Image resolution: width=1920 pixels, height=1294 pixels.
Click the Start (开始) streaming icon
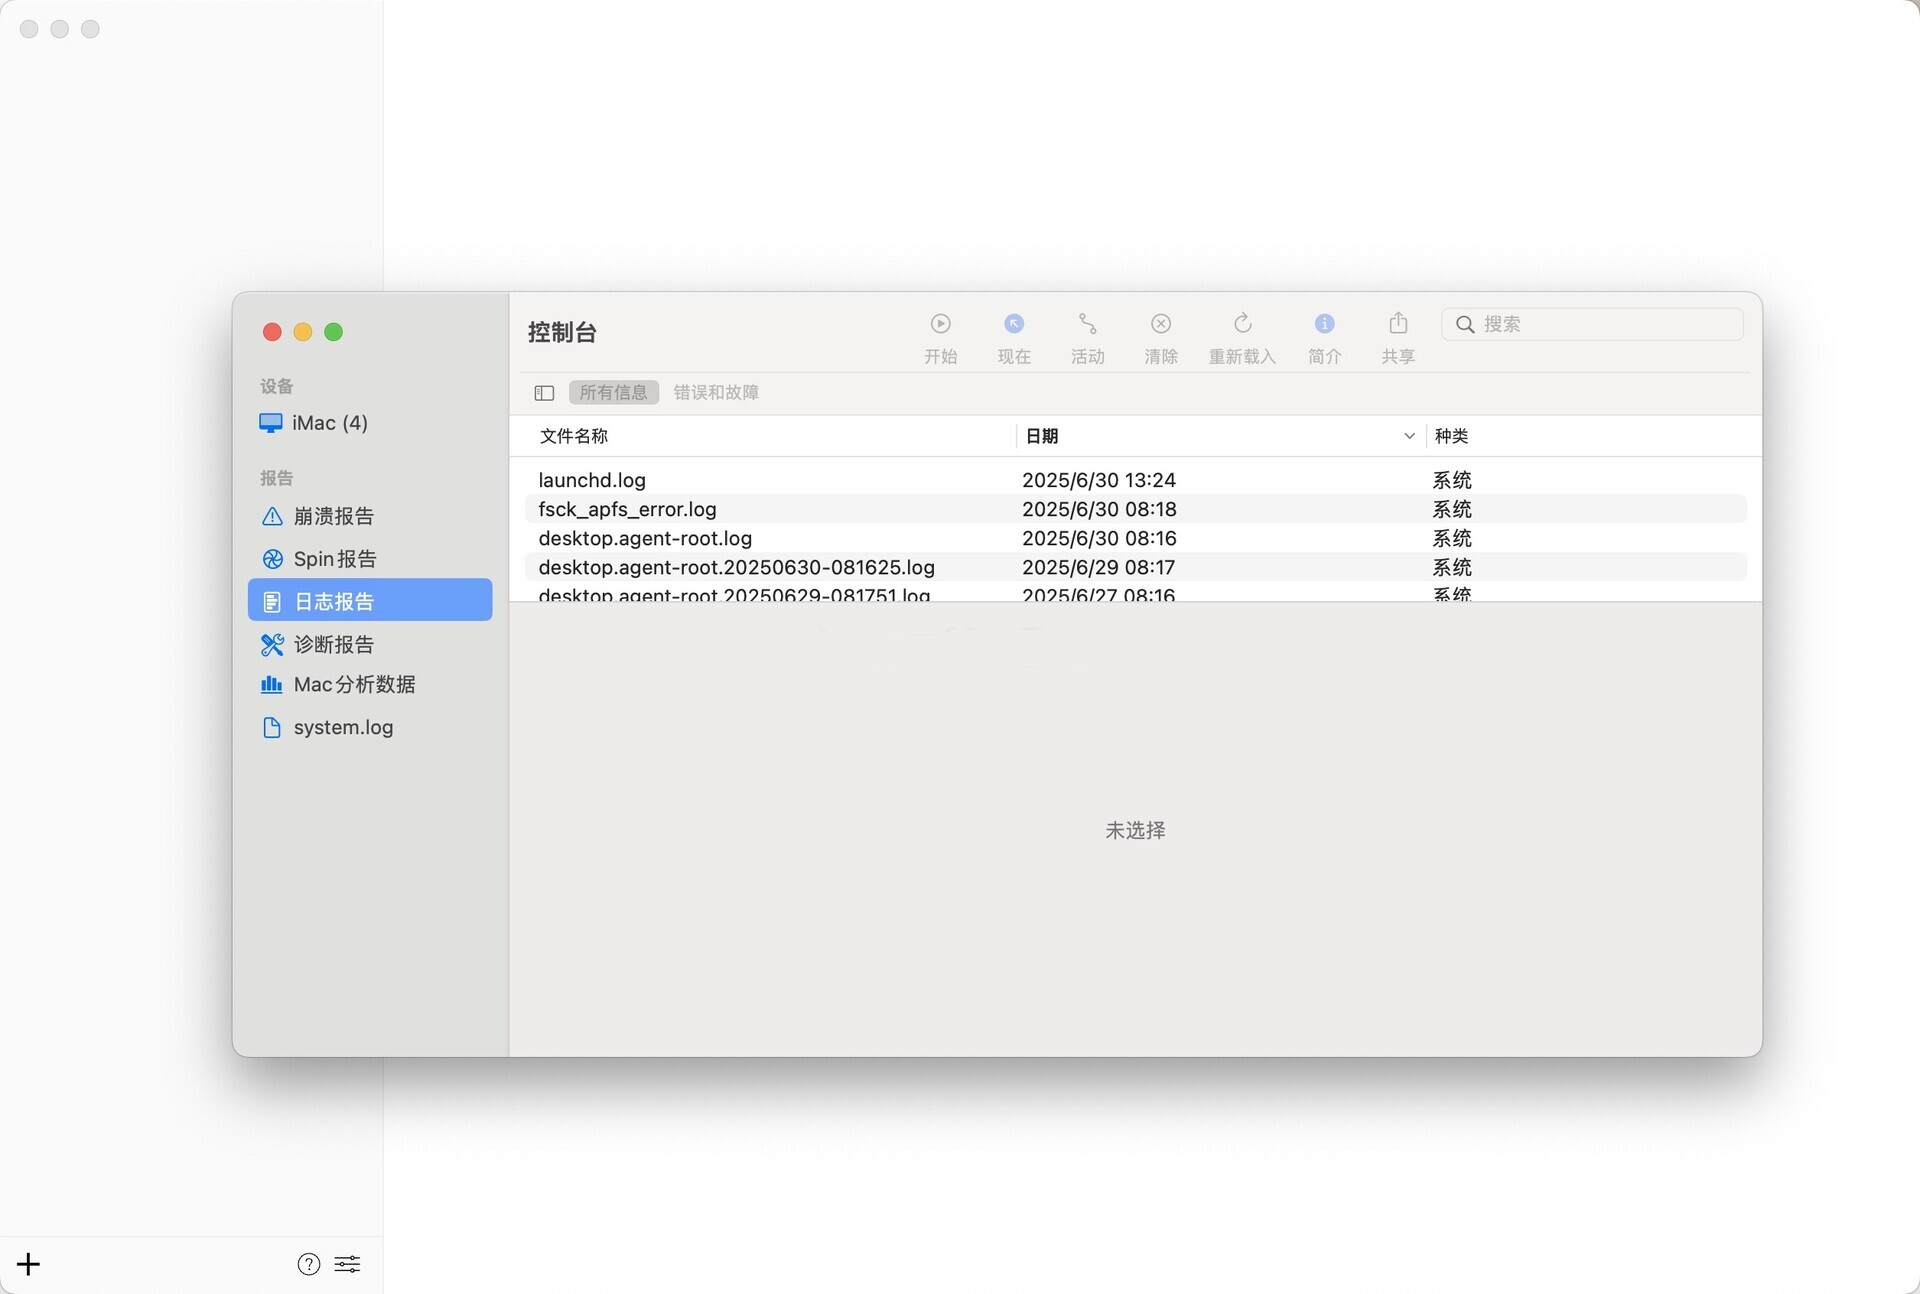pos(940,324)
